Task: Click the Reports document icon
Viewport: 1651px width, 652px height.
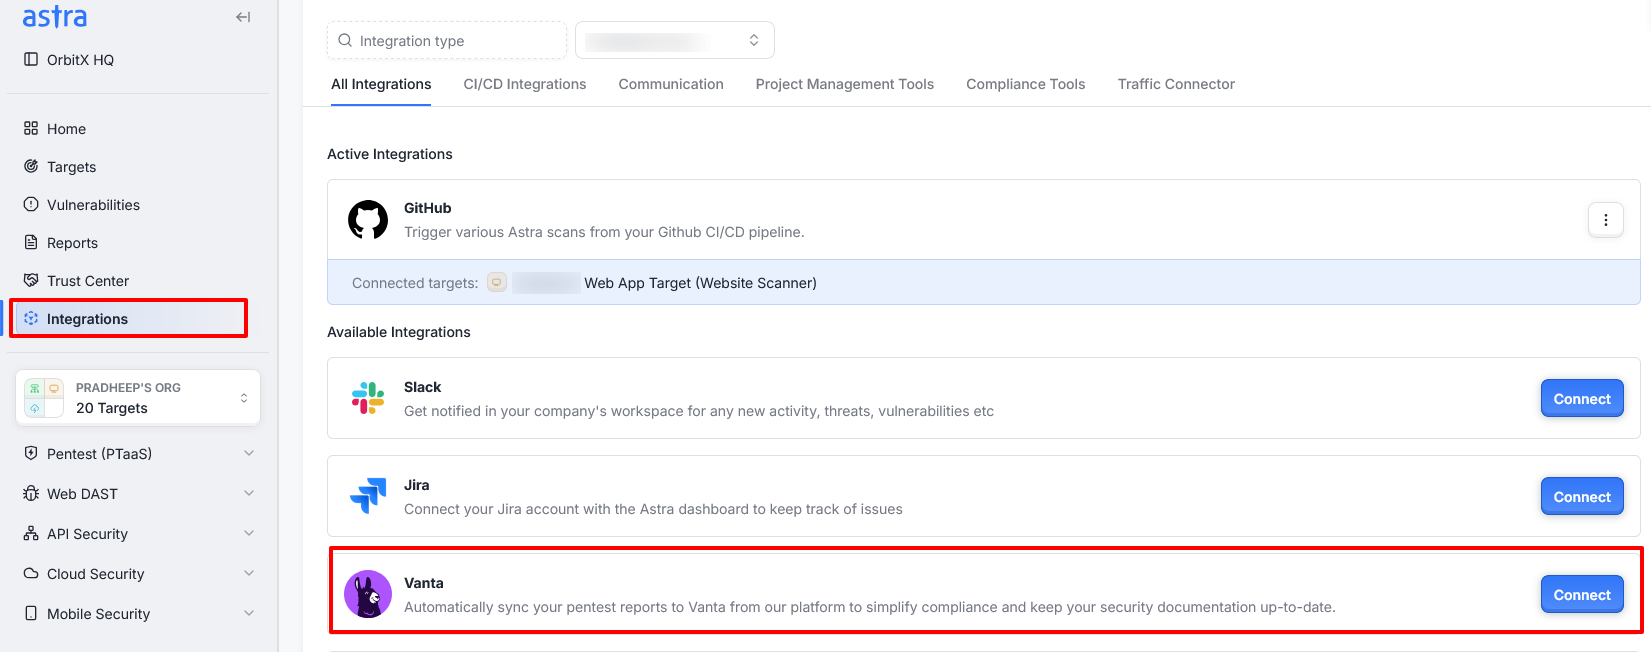Action: (x=31, y=242)
